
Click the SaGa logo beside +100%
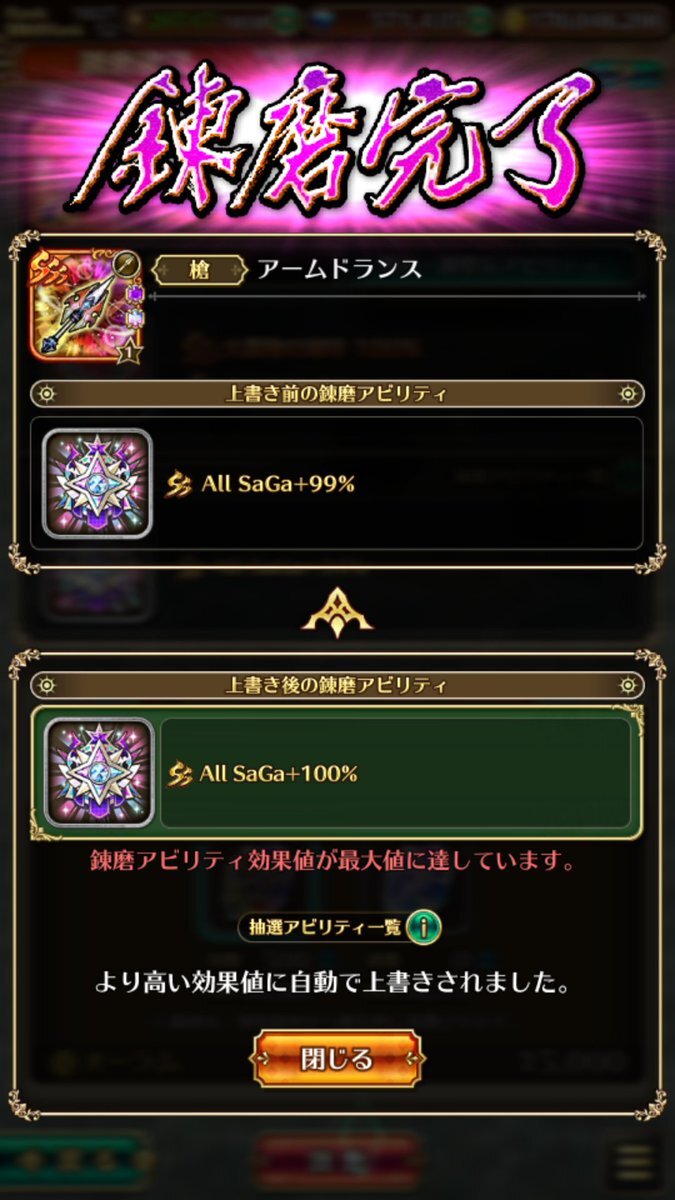pos(180,773)
